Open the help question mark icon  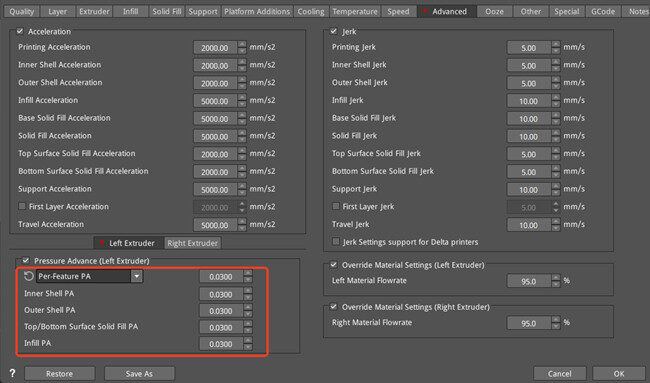click(12, 373)
